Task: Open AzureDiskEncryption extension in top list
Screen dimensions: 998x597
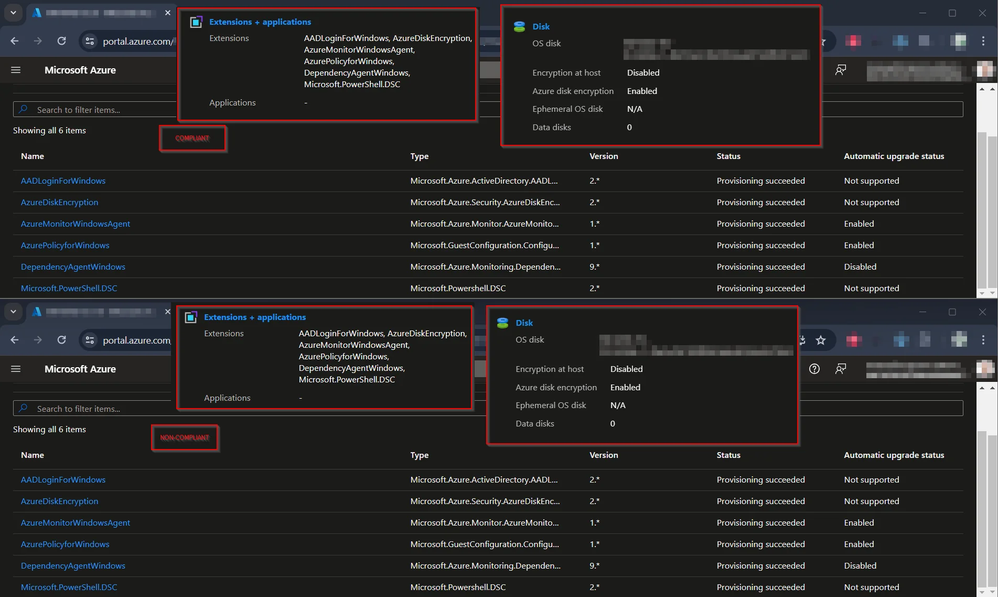Action: pos(59,202)
